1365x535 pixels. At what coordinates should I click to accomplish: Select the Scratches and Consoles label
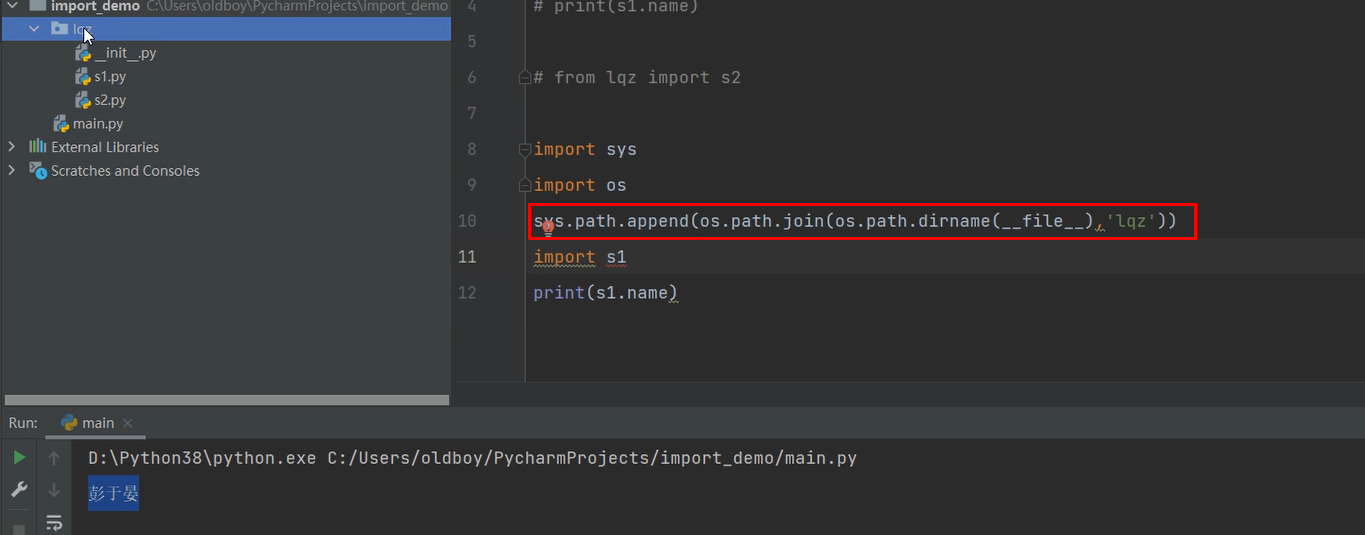[x=125, y=171]
